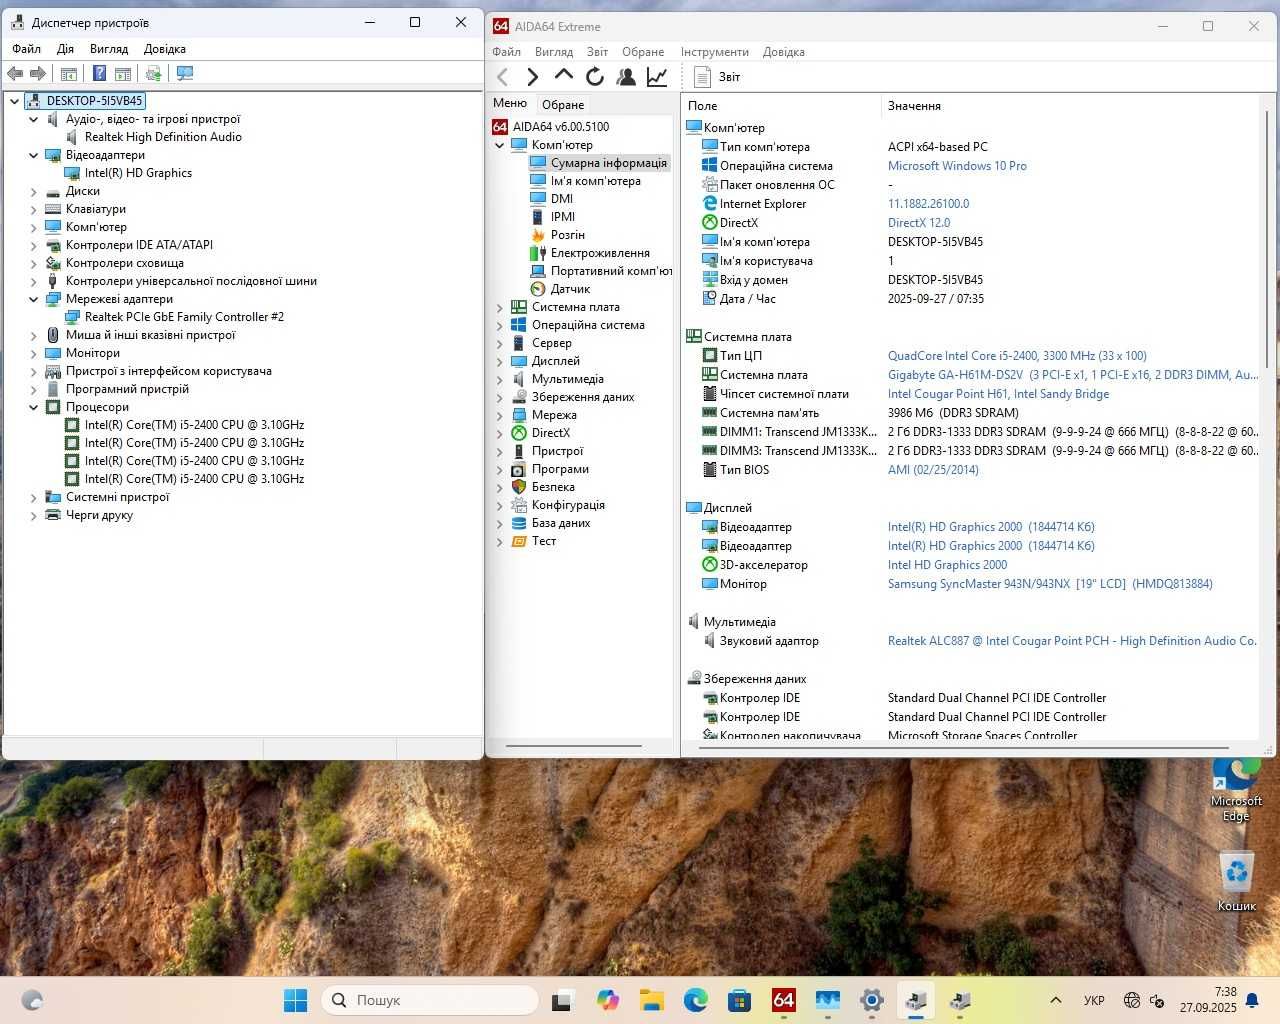Show hidden tray icons chevron
1280x1024 pixels.
[x=1055, y=1000]
